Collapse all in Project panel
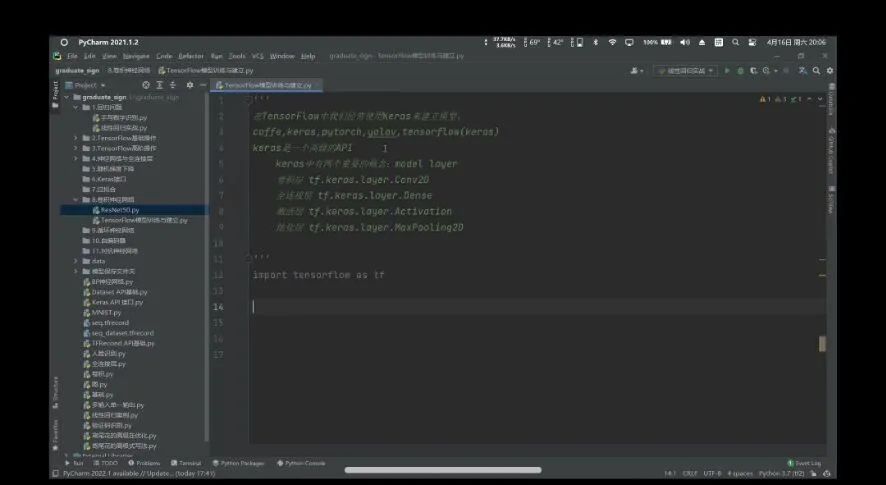 pyautogui.click(x=172, y=85)
